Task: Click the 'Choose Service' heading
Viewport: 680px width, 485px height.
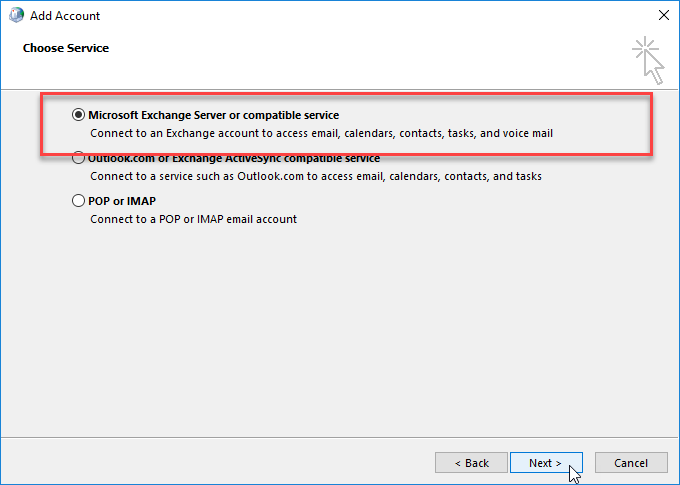Action: pyautogui.click(x=66, y=48)
